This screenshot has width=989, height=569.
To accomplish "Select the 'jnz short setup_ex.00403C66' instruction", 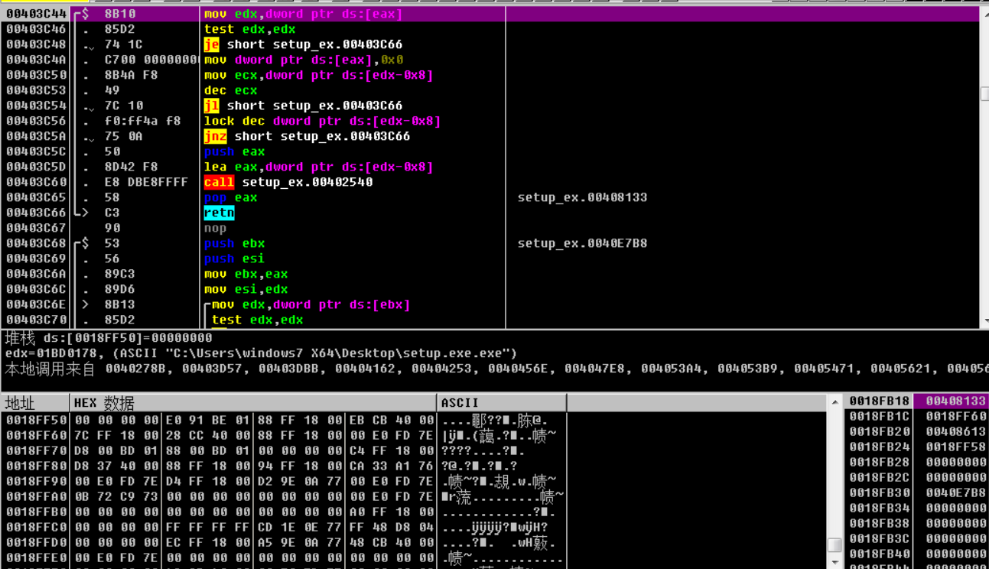I will (x=307, y=136).
